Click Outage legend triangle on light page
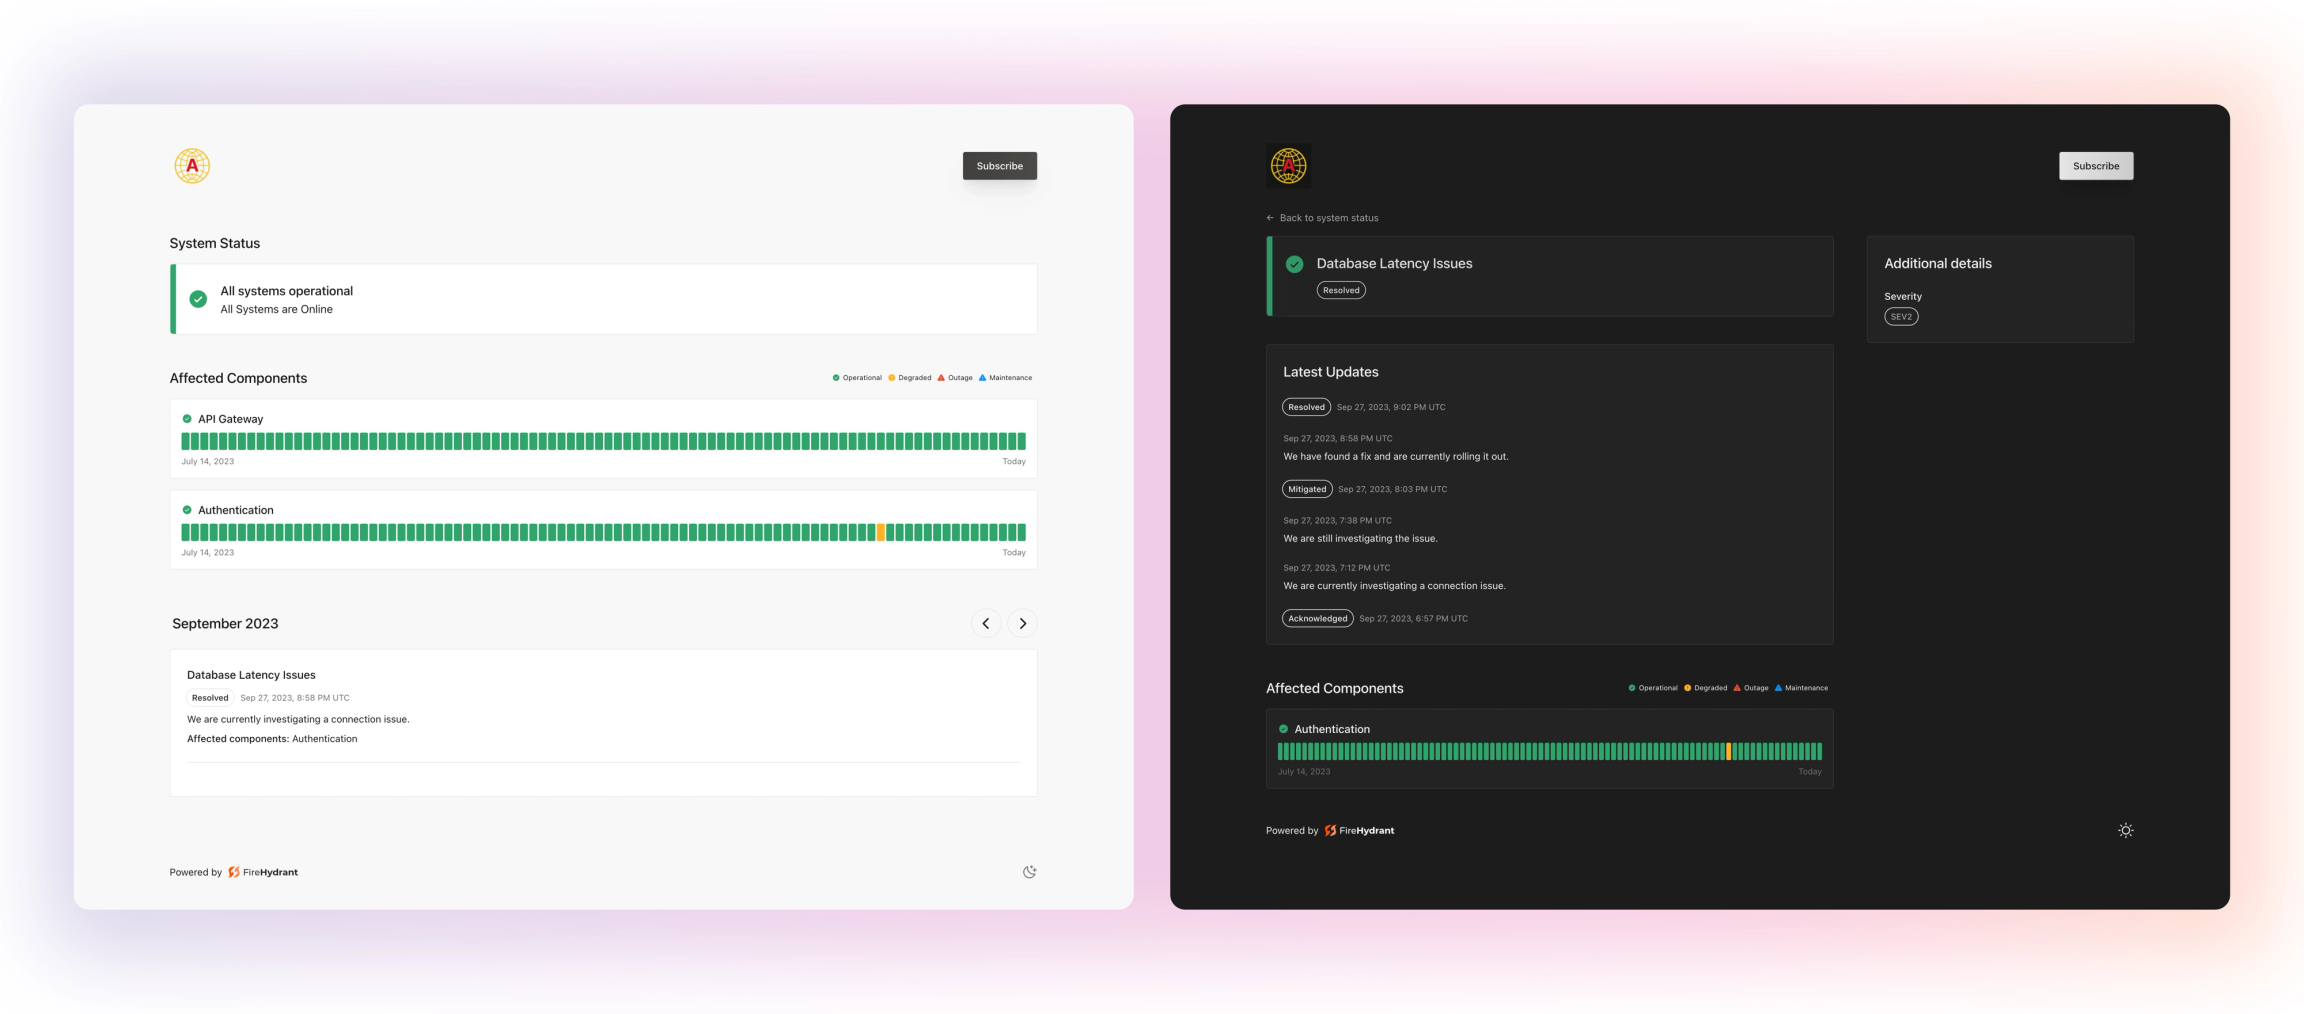 point(941,378)
